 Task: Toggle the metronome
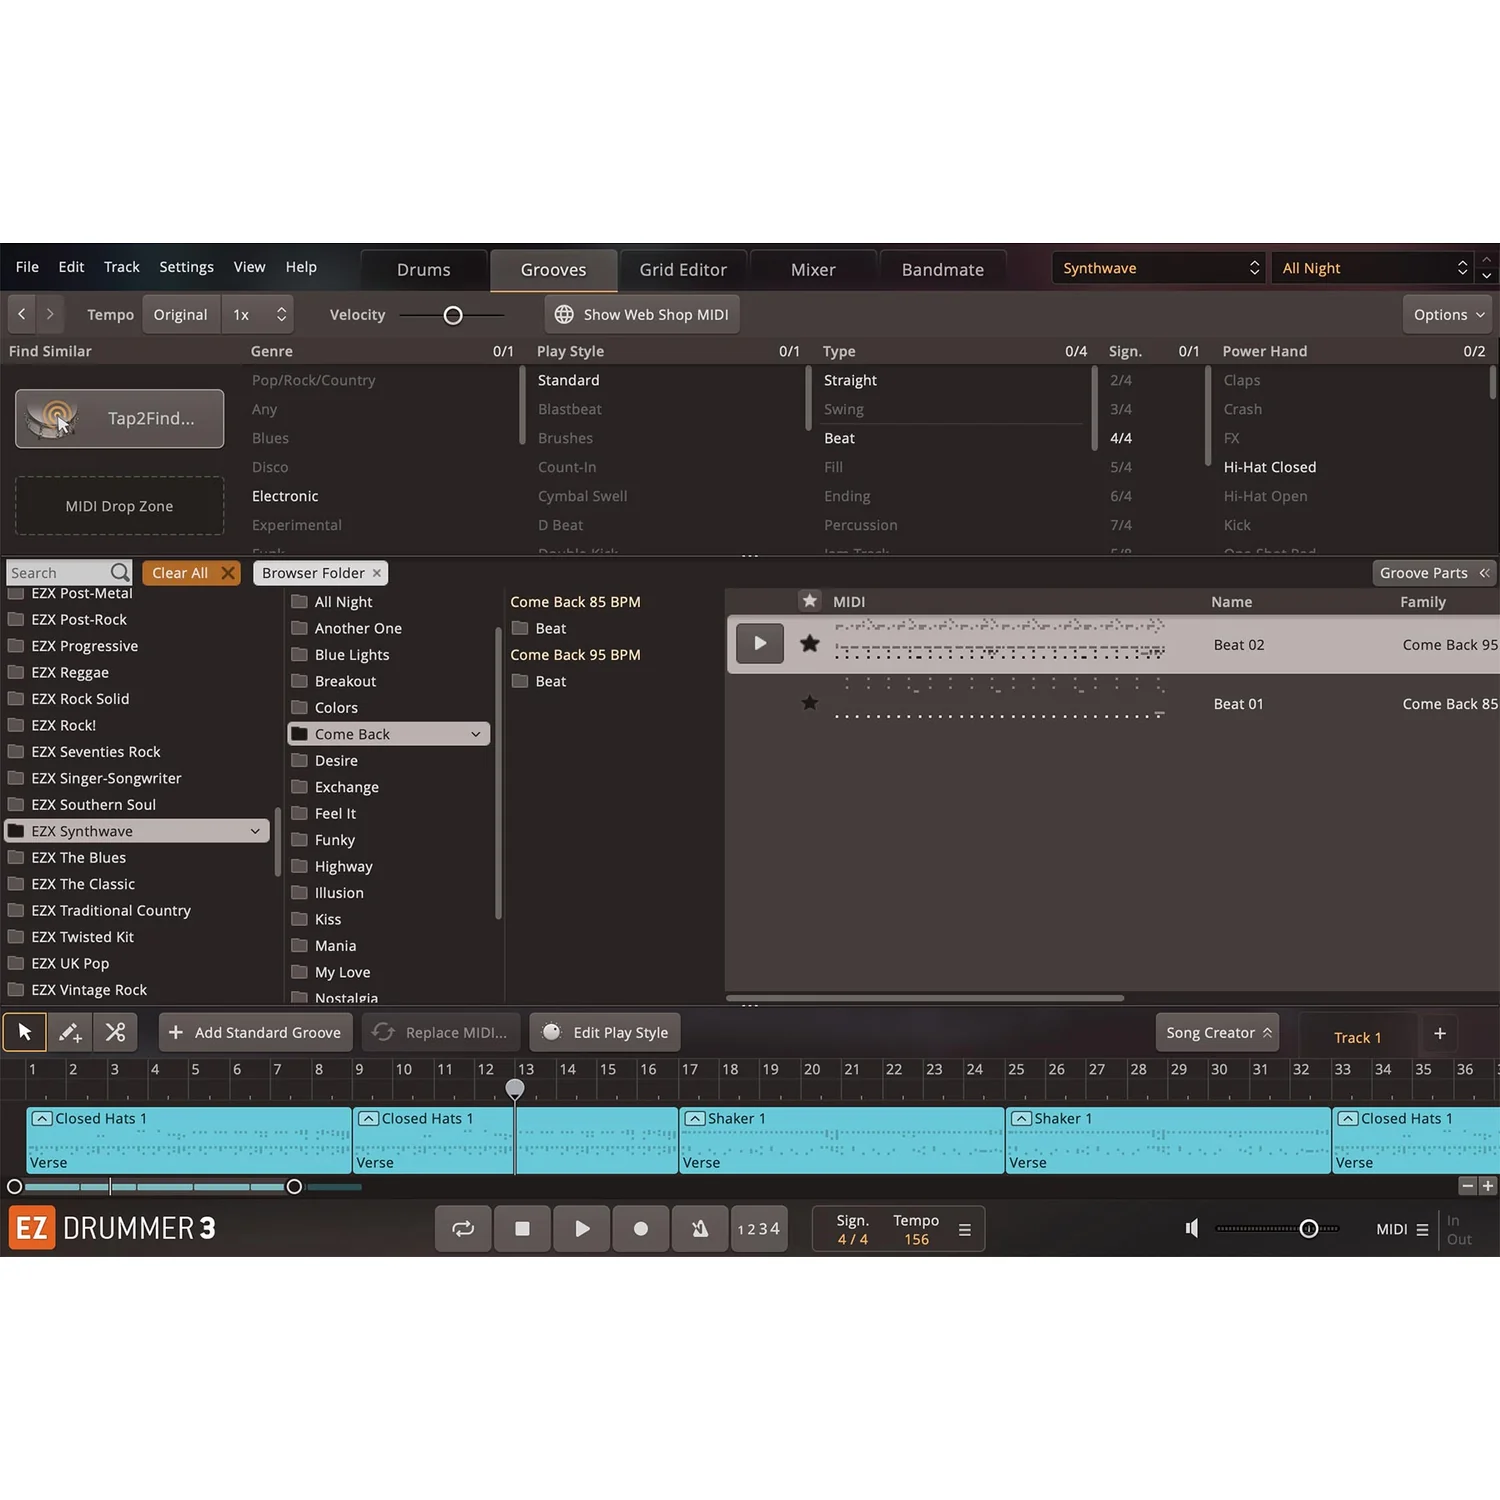700,1229
